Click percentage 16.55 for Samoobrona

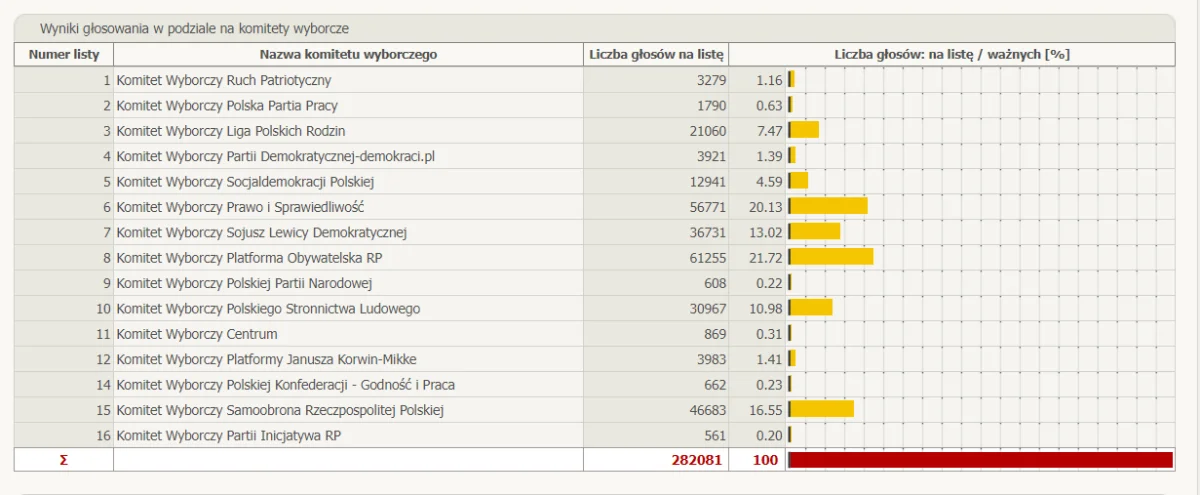(x=765, y=410)
